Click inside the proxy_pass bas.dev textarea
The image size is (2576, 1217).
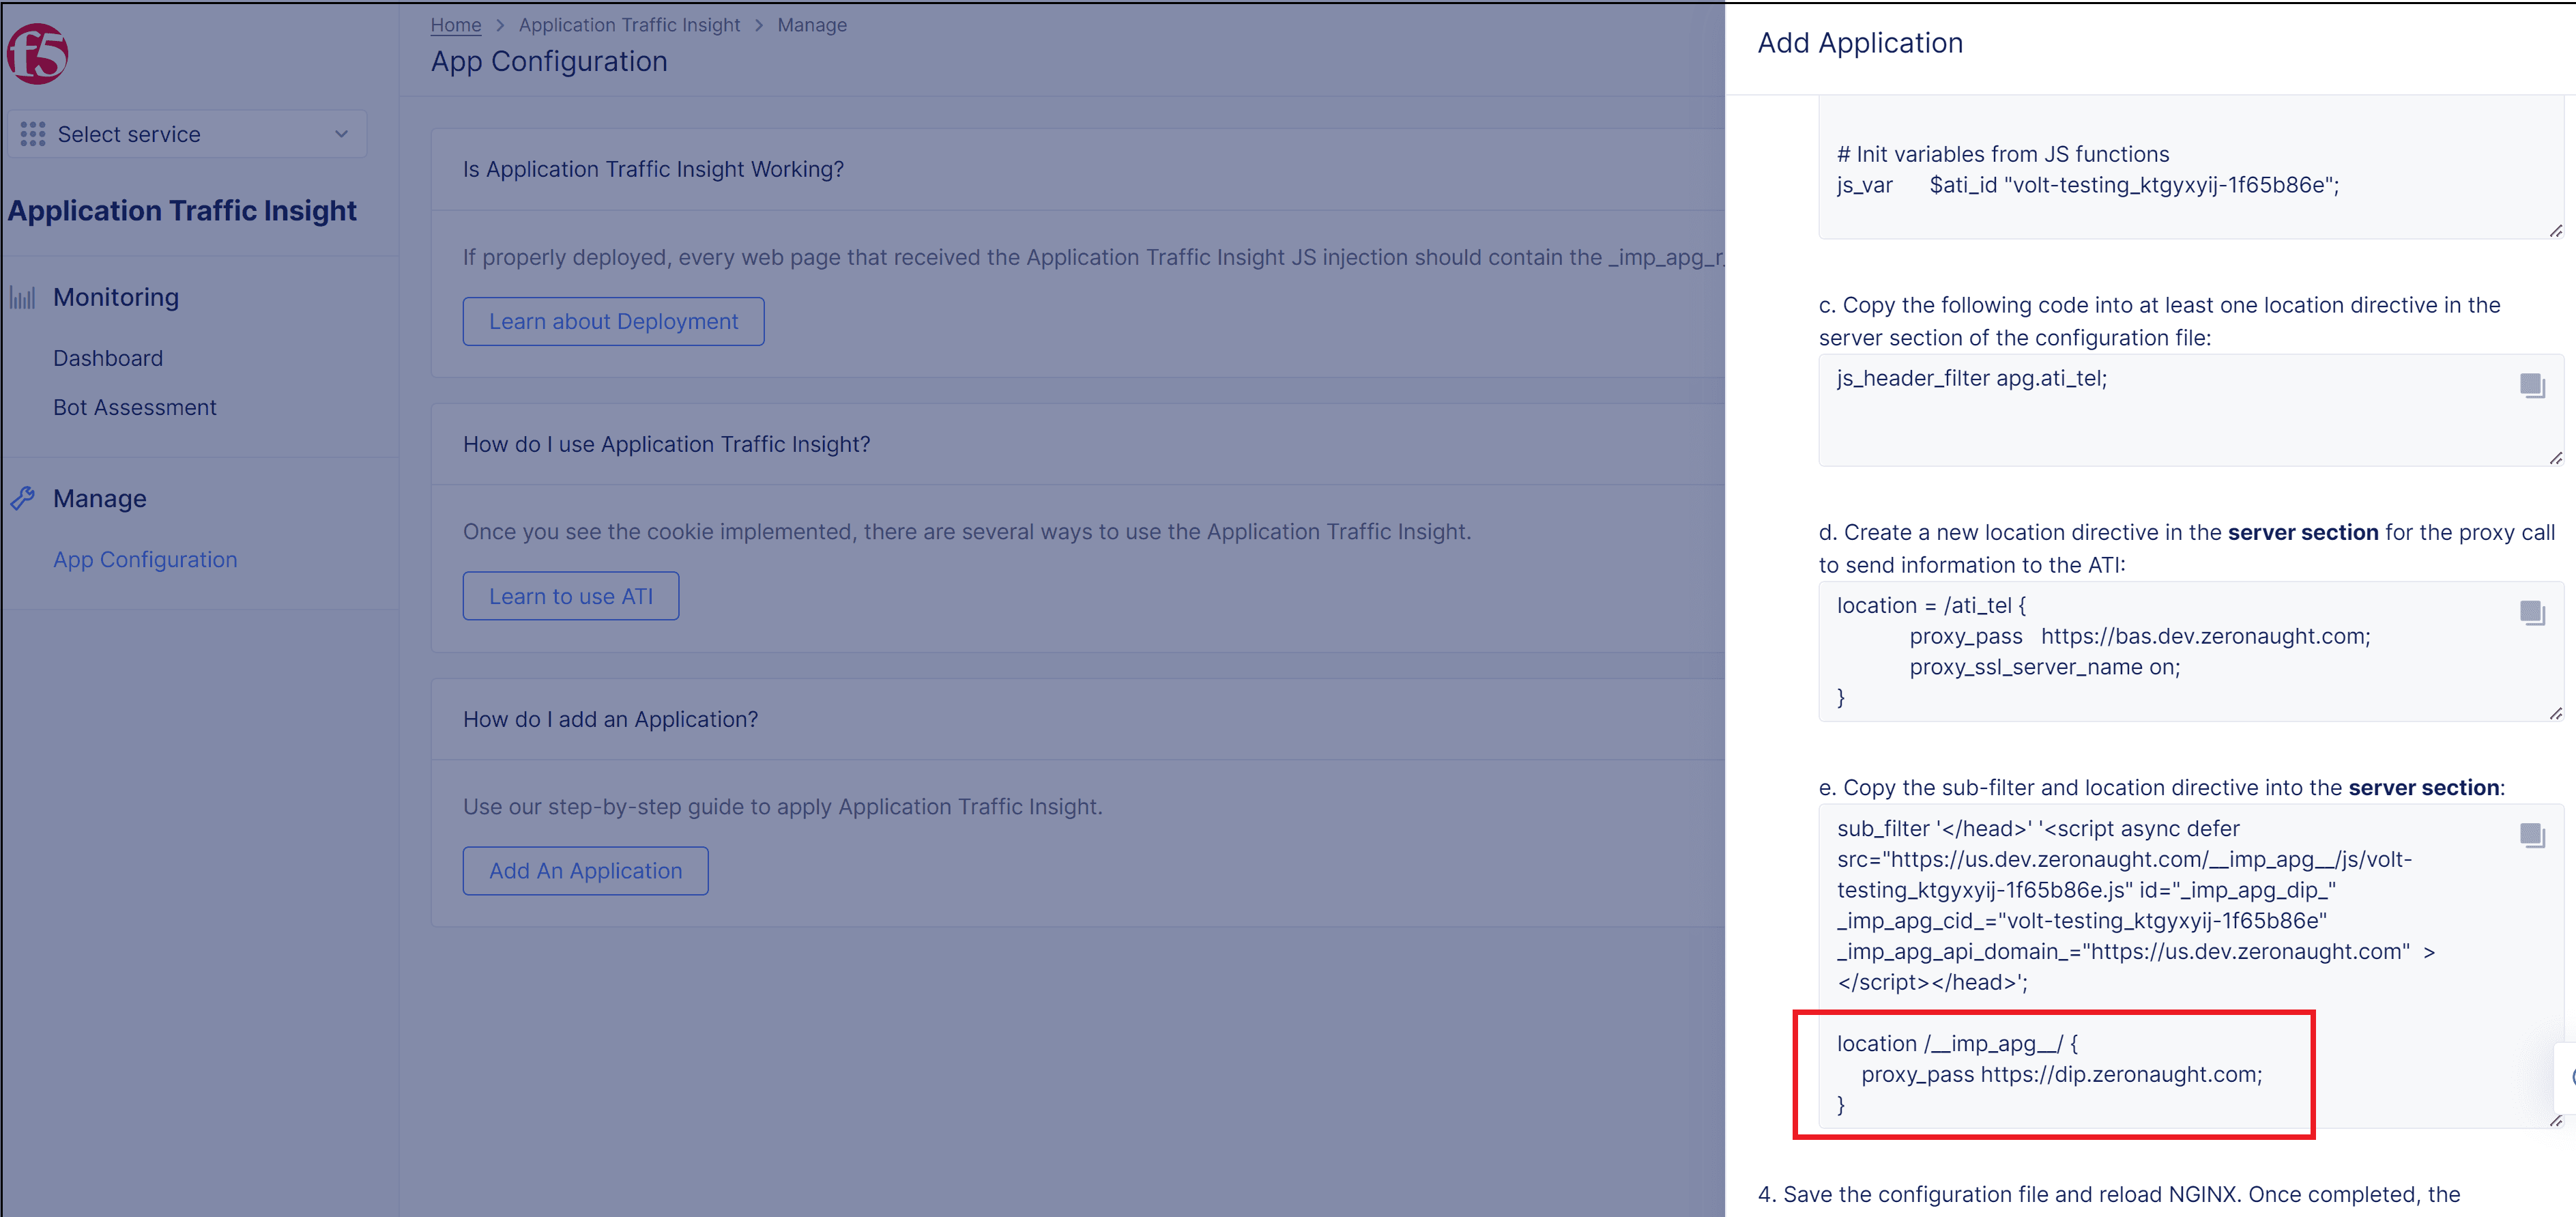click(x=2190, y=651)
